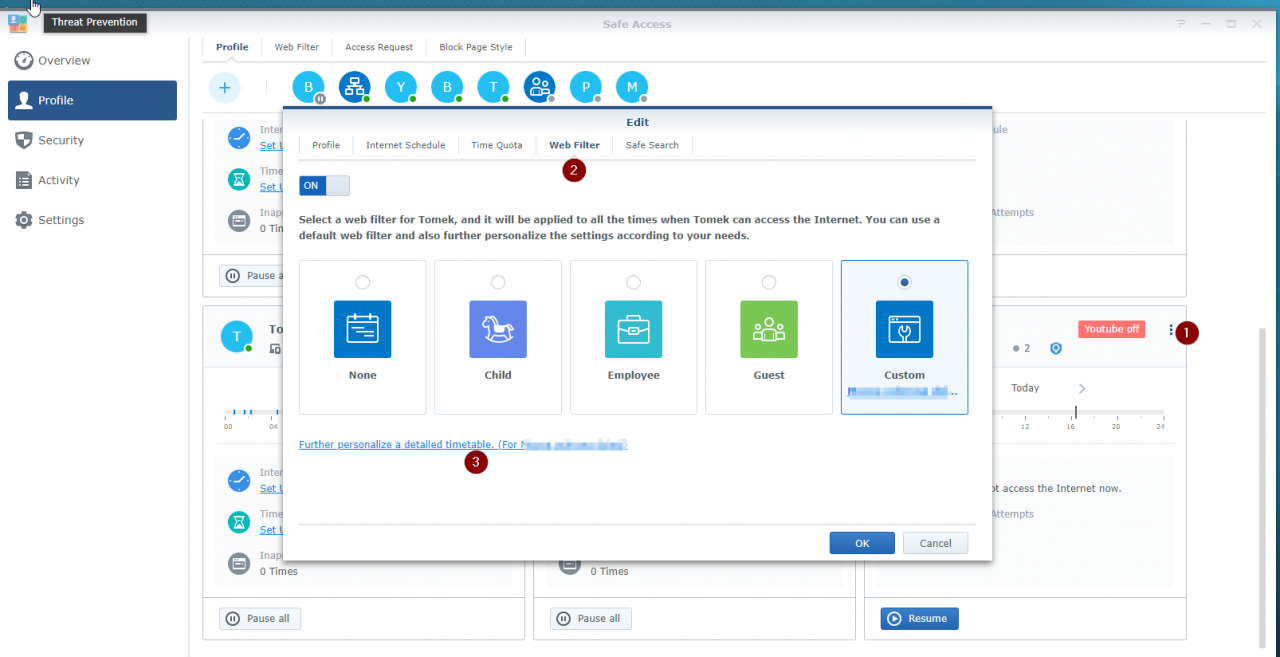Open the Safe Search tab

652,145
